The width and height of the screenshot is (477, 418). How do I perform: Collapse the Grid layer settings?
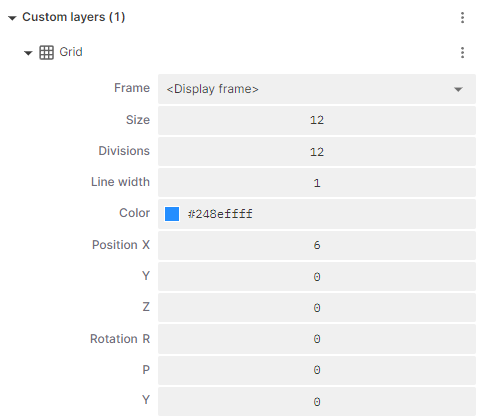click(x=28, y=53)
